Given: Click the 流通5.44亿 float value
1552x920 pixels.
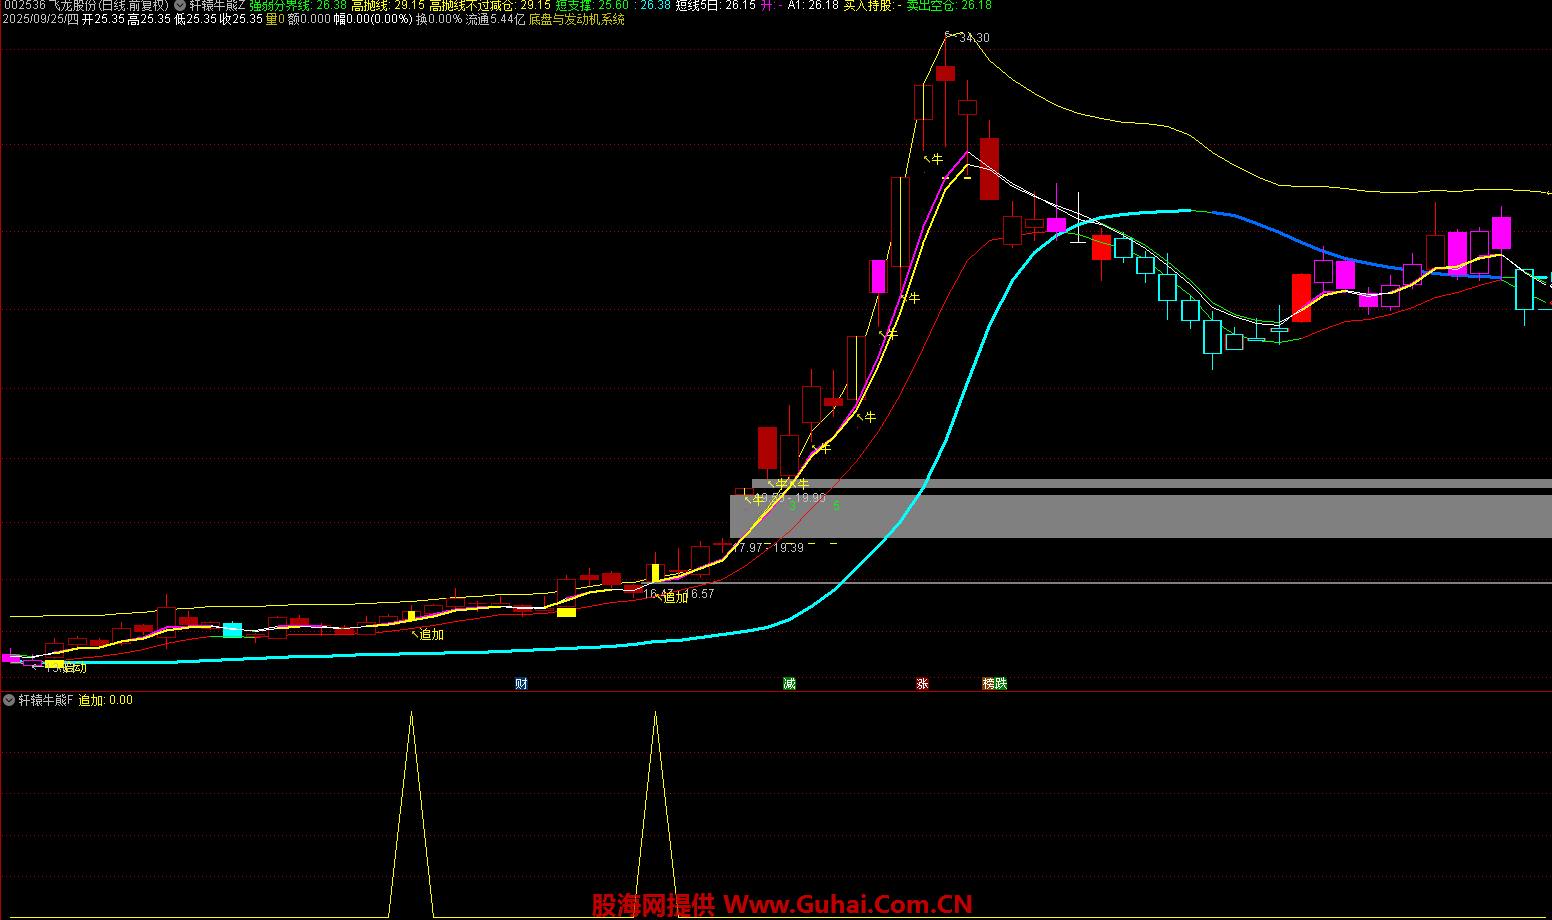Looking at the screenshot, I should [495, 19].
